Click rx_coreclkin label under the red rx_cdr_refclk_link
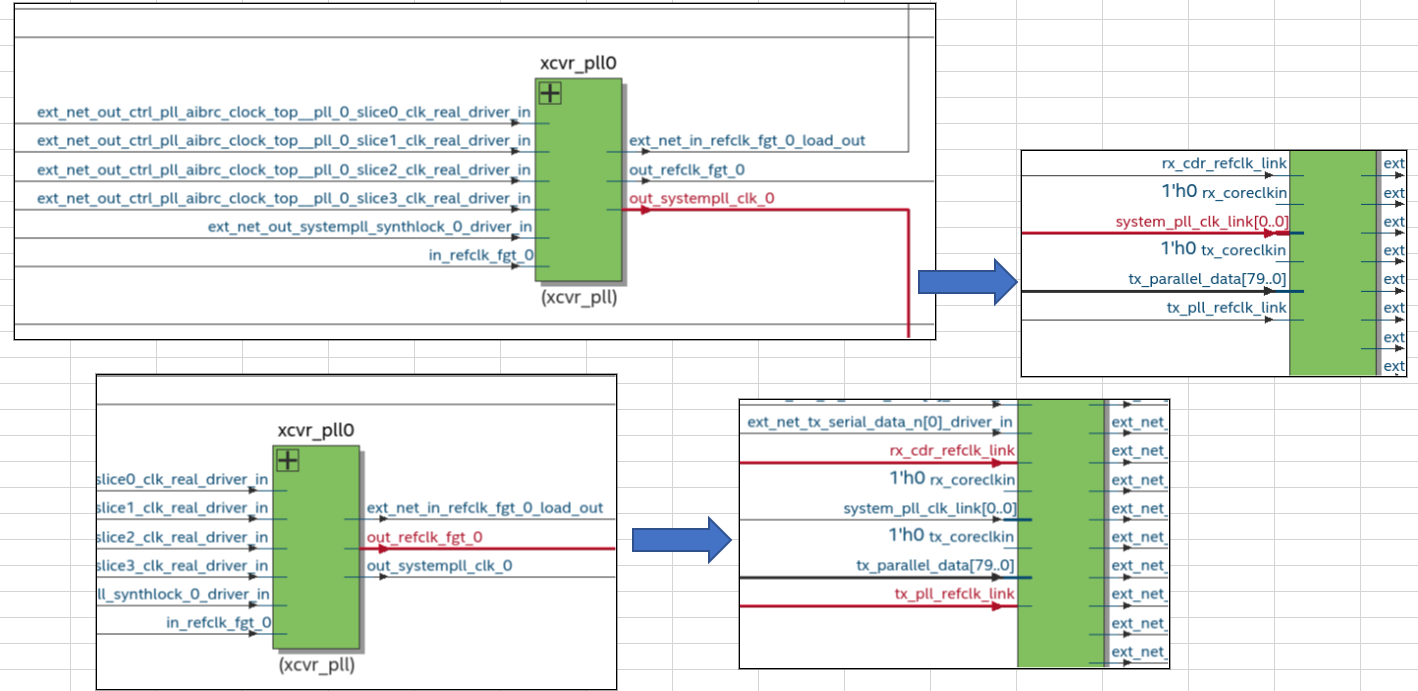 click(973, 481)
